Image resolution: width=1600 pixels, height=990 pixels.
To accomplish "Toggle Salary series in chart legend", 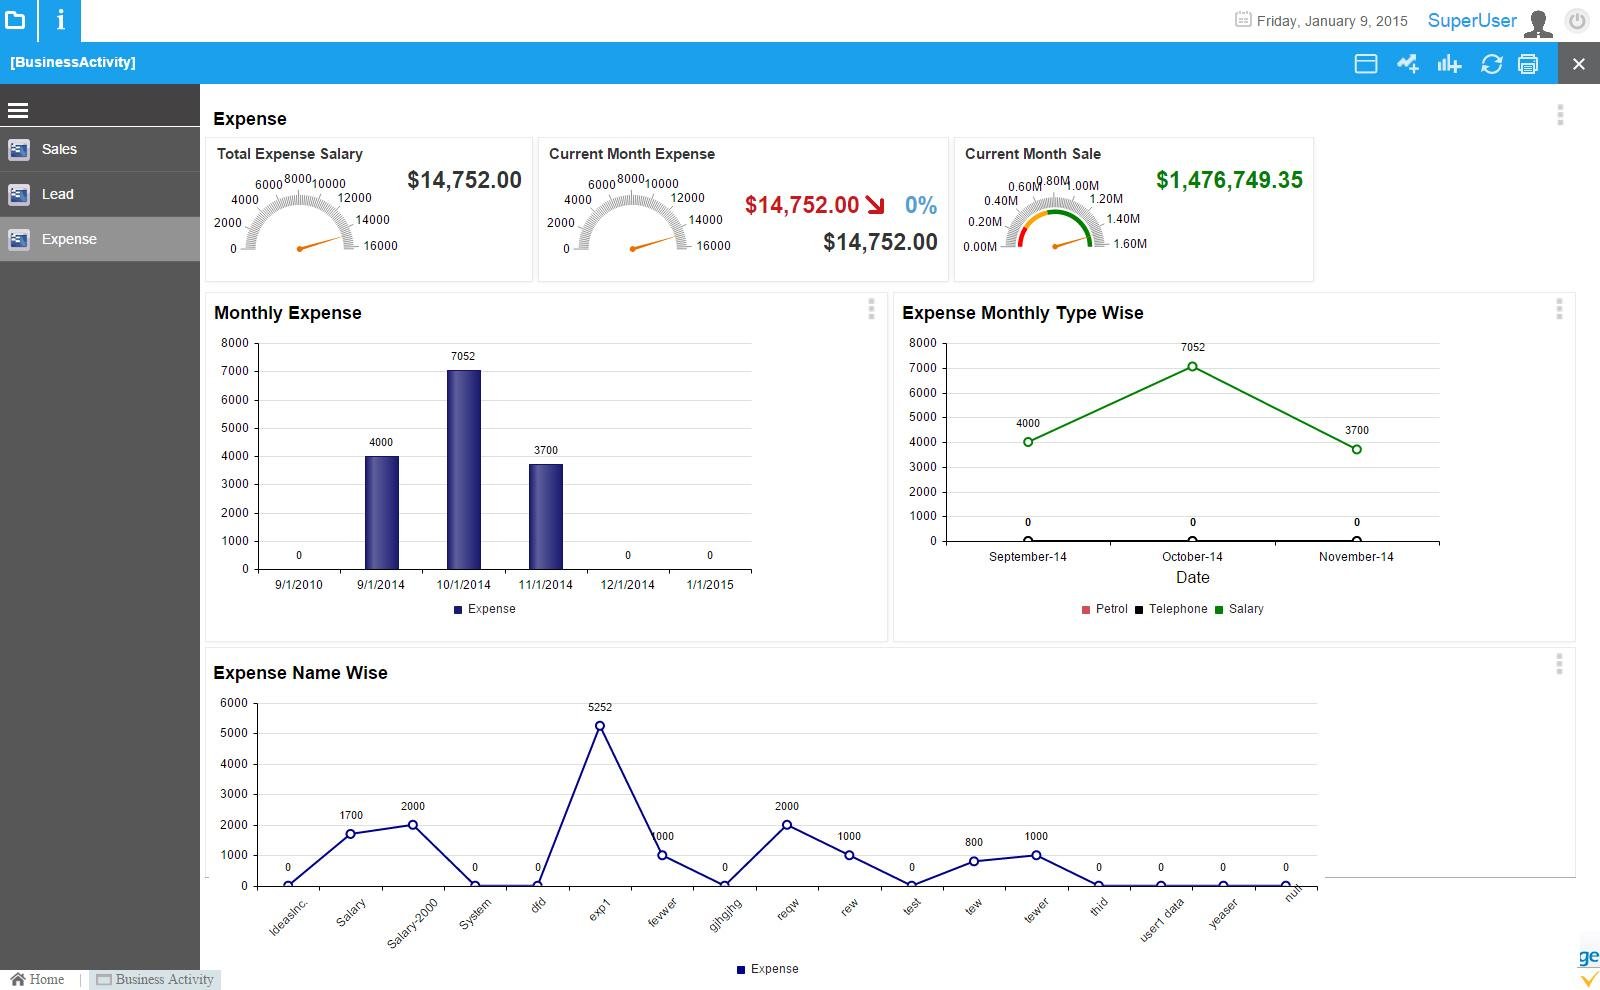I will click(x=1239, y=609).
